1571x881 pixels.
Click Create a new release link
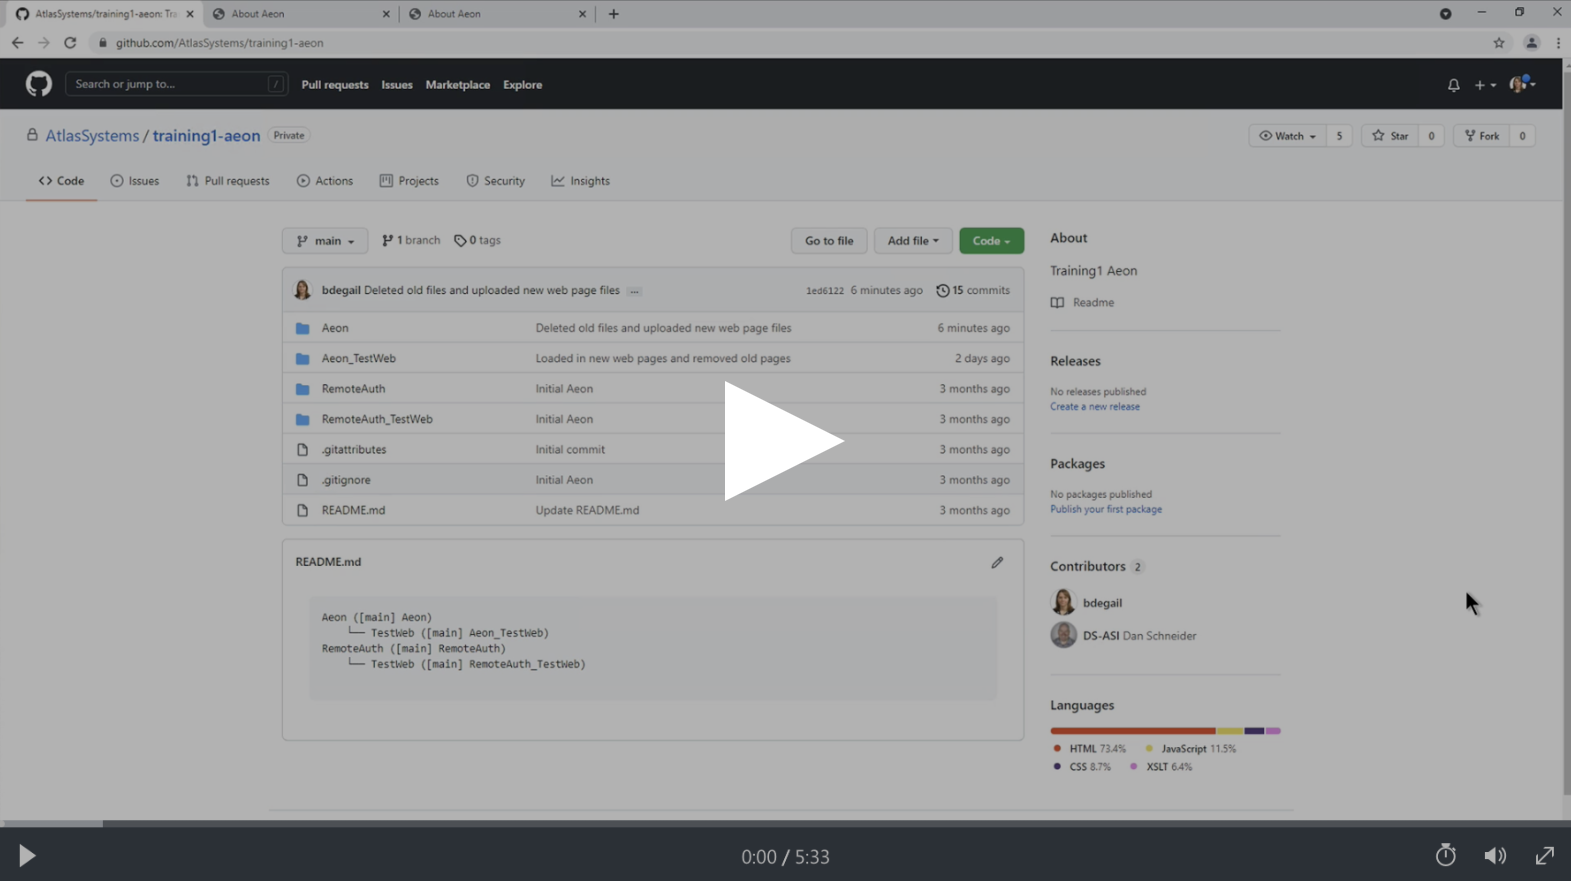click(1094, 407)
